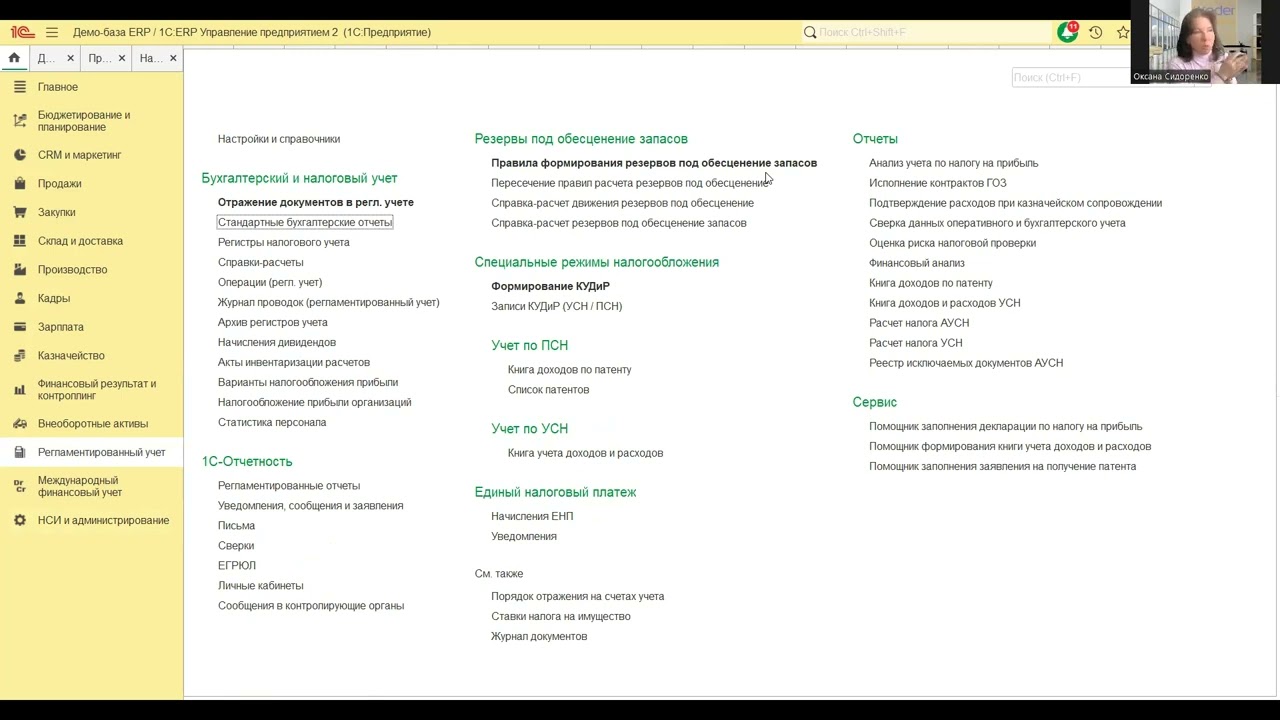Open Начисления дивидендов
This screenshot has width=1280, height=720.
277,342
